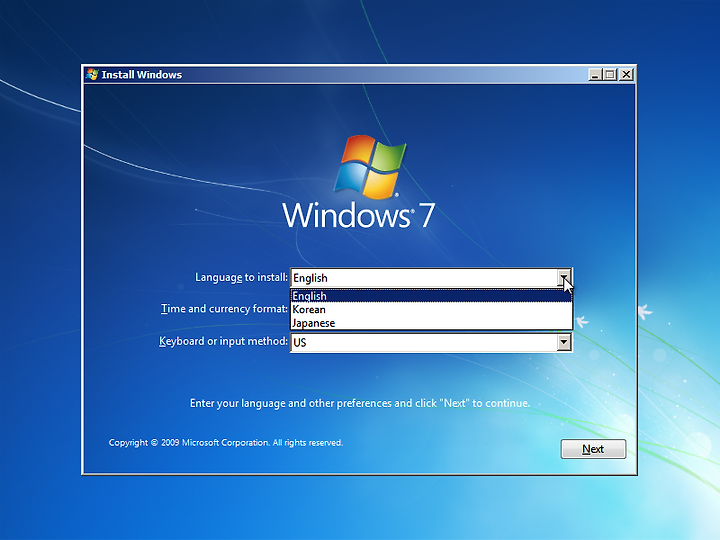Click the 'Windows 7' wordmark text

click(x=358, y=215)
